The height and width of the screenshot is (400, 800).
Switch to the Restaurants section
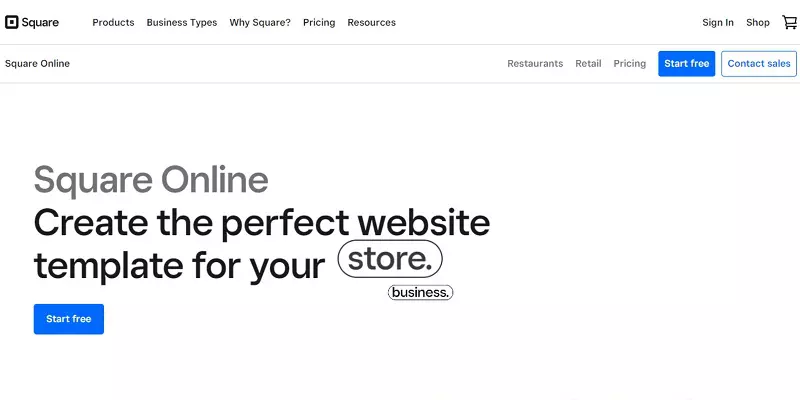[535, 64]
